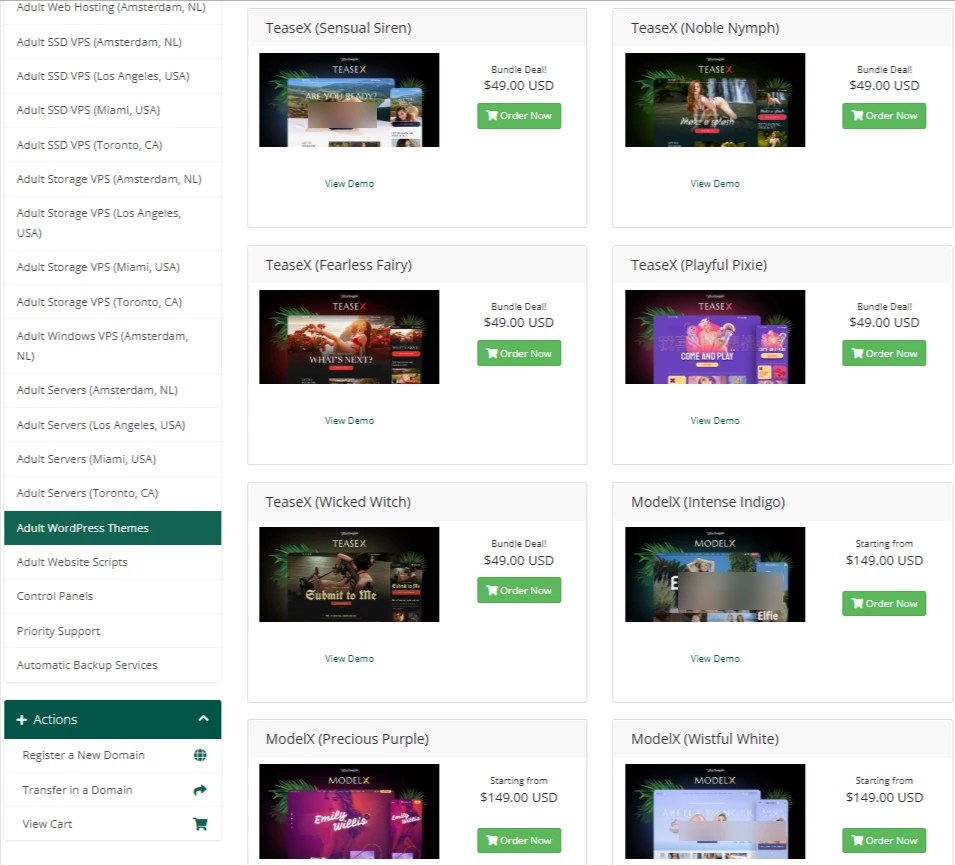
Task: Click the Fearless Fairy preview thumbnail
Action: 349,337
